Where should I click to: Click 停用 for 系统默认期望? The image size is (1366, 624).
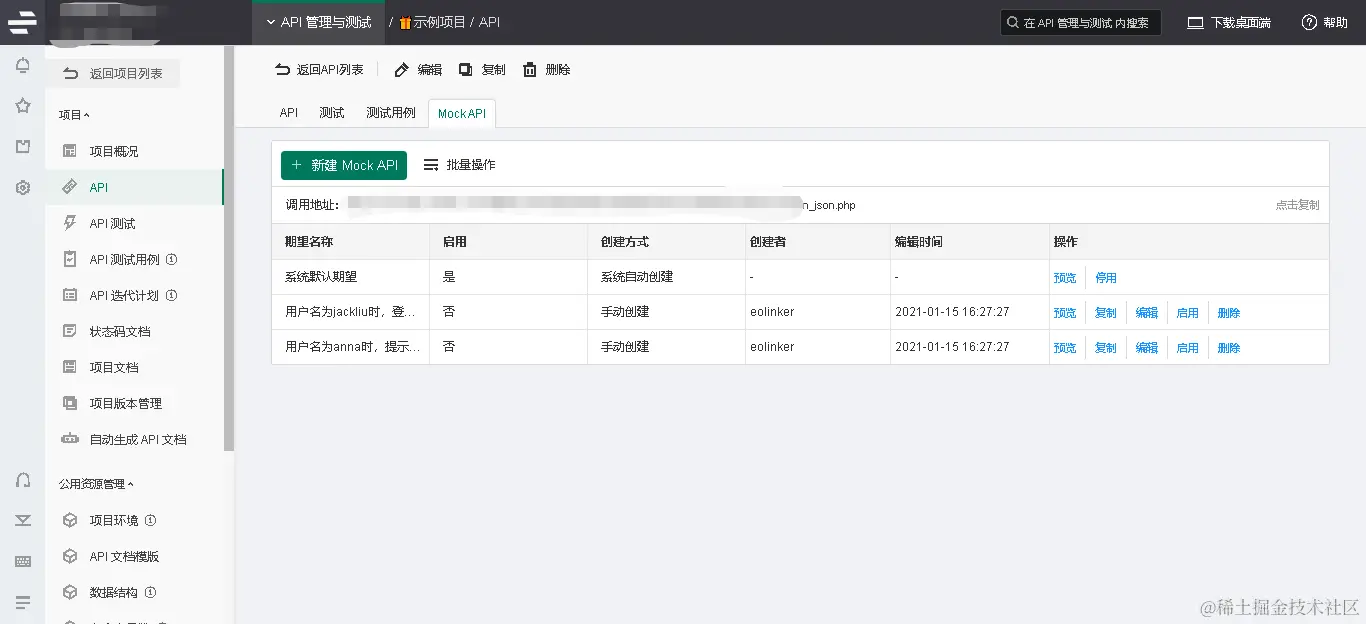[1106, 278]
